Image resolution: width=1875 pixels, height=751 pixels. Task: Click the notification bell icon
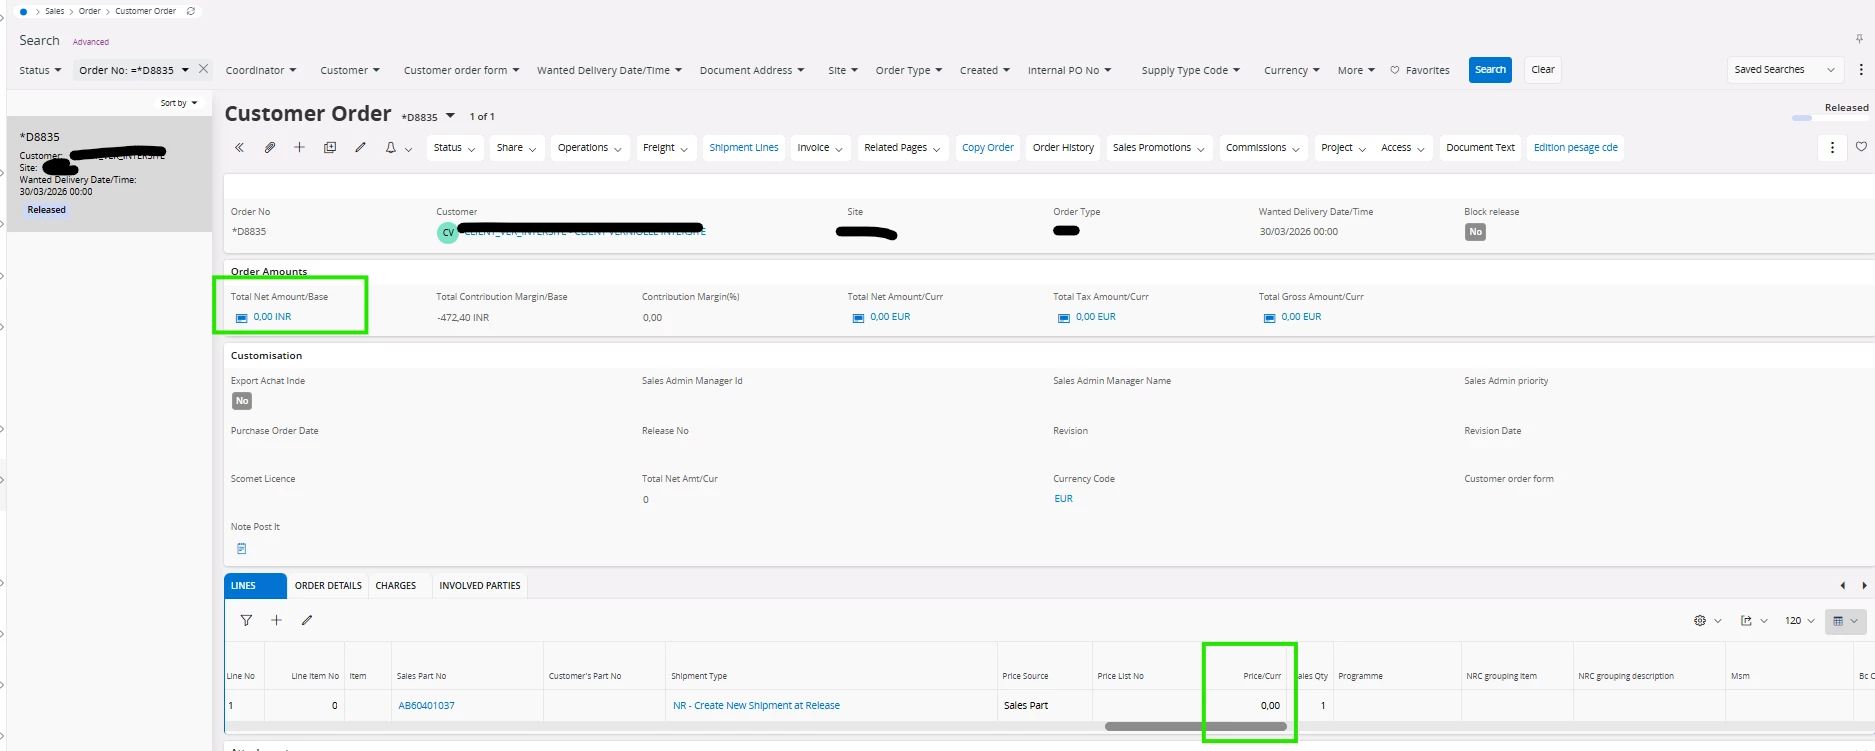pos(391,147)
